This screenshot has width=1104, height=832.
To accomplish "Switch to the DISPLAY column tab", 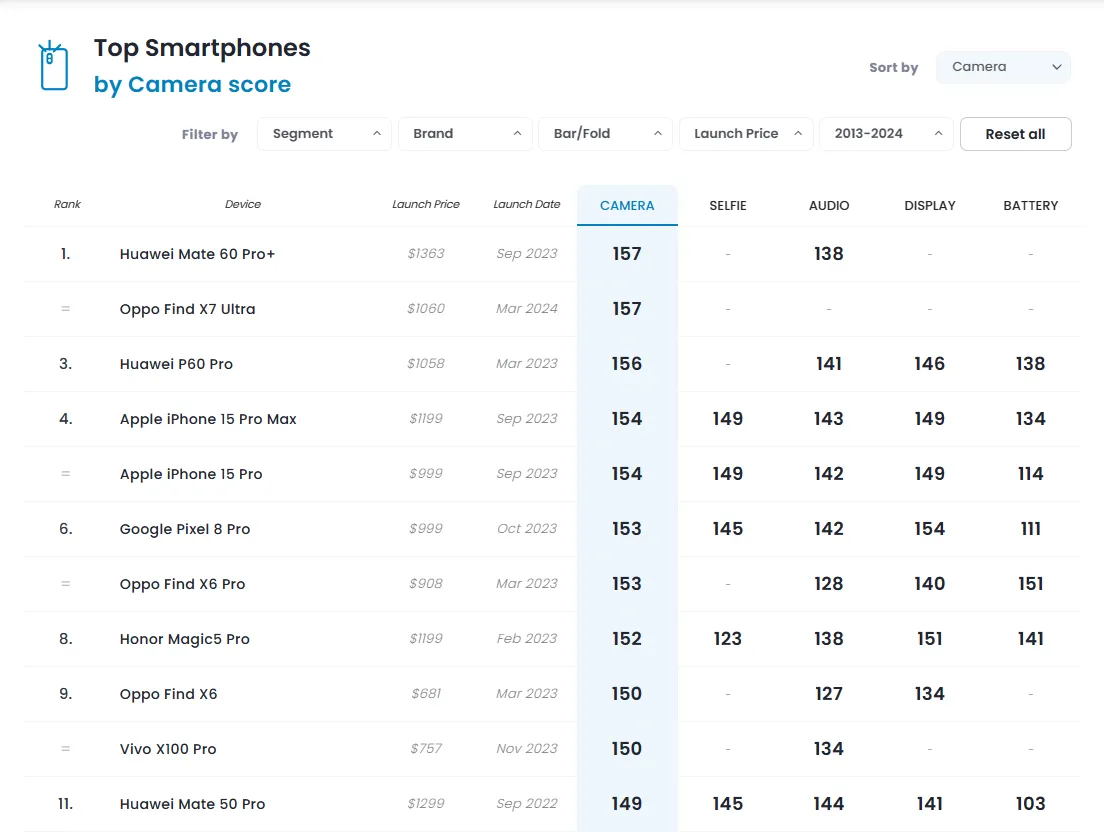I will 930,206.
